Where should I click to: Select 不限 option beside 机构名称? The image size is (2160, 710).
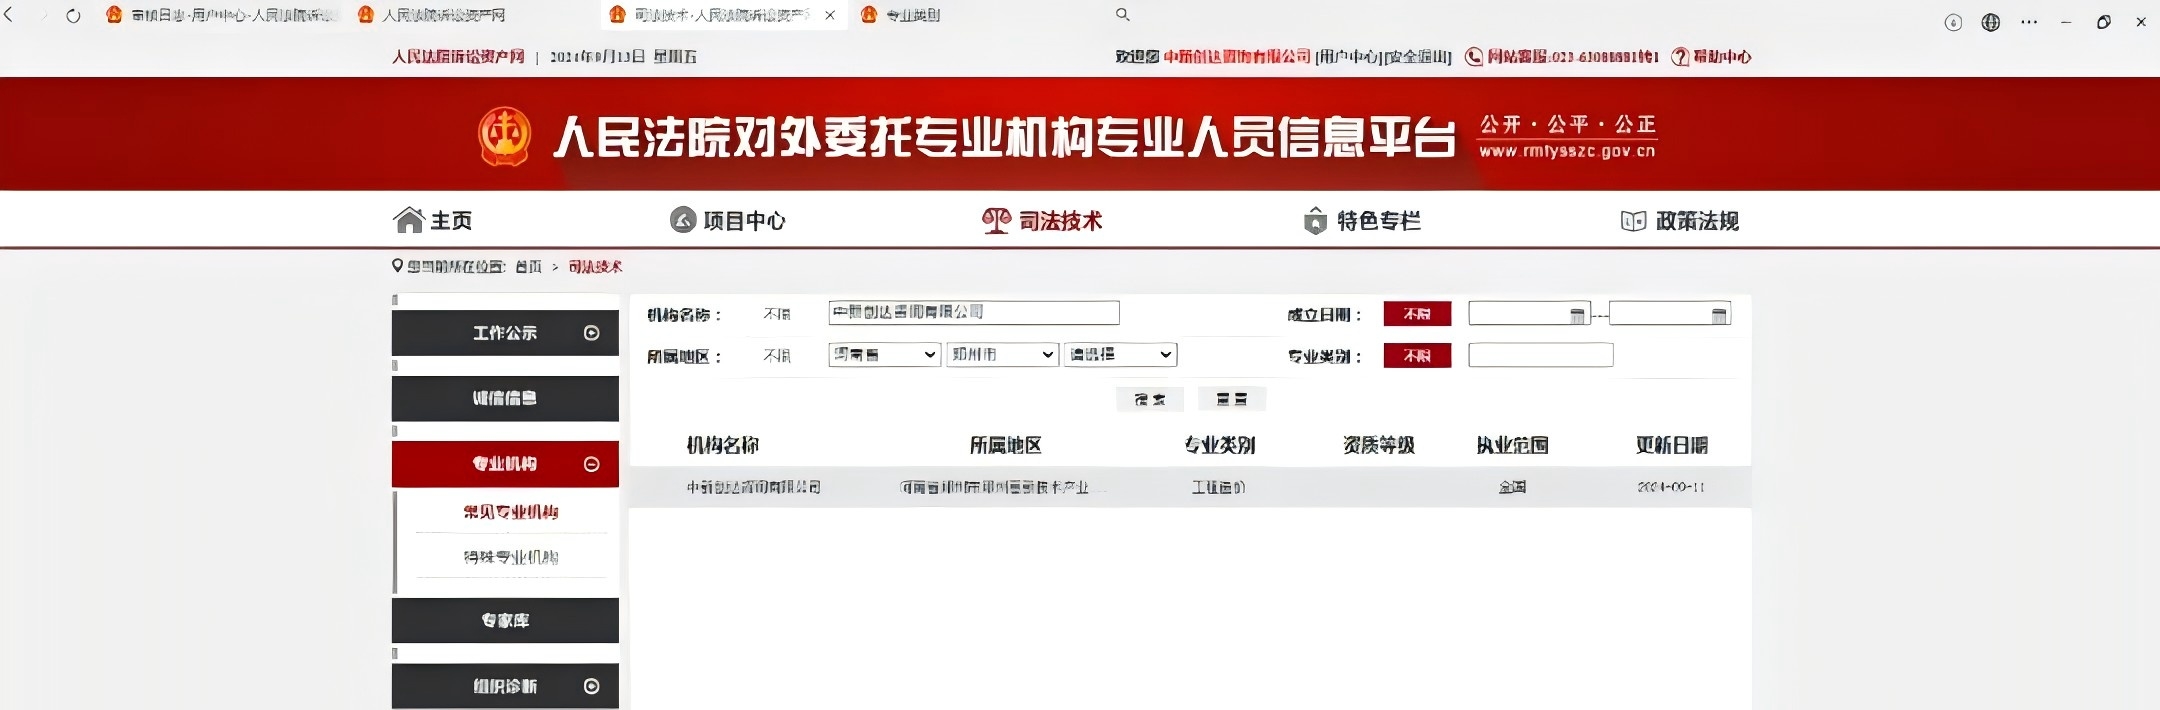pos(777,314)
